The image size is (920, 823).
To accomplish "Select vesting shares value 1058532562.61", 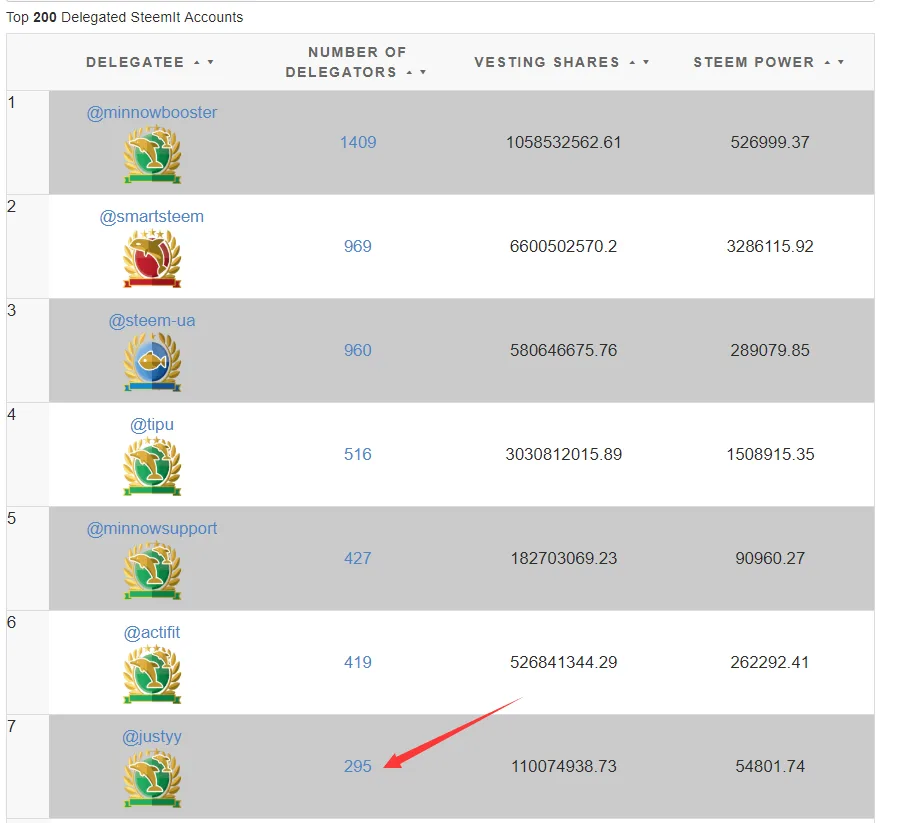I will (x=563, y=142).
